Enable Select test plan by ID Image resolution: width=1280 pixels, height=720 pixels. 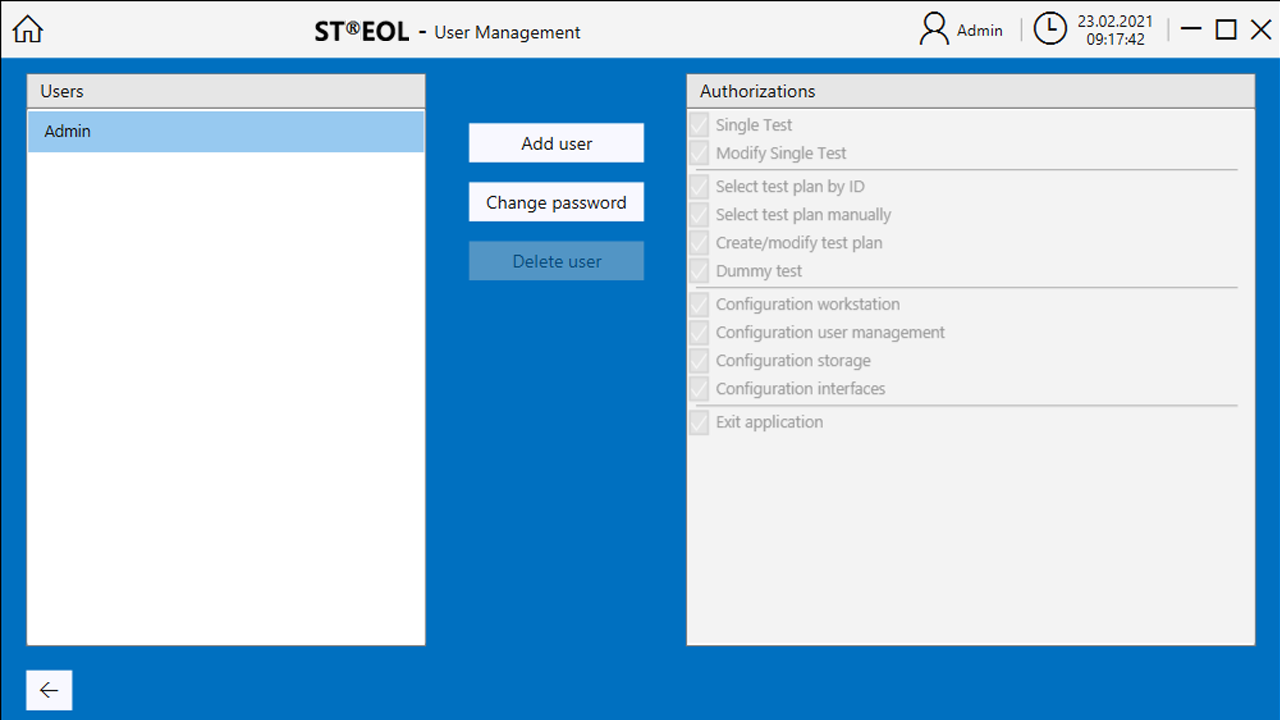(x=699, y=187)
